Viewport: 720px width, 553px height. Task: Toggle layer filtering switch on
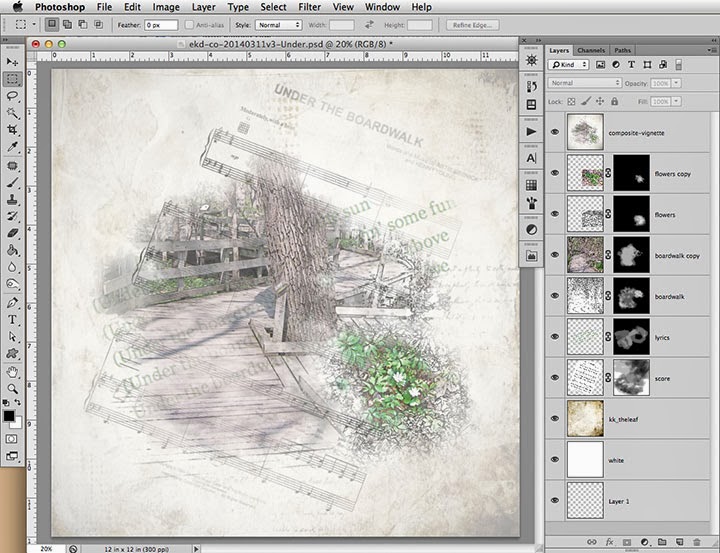coord(679,65)
